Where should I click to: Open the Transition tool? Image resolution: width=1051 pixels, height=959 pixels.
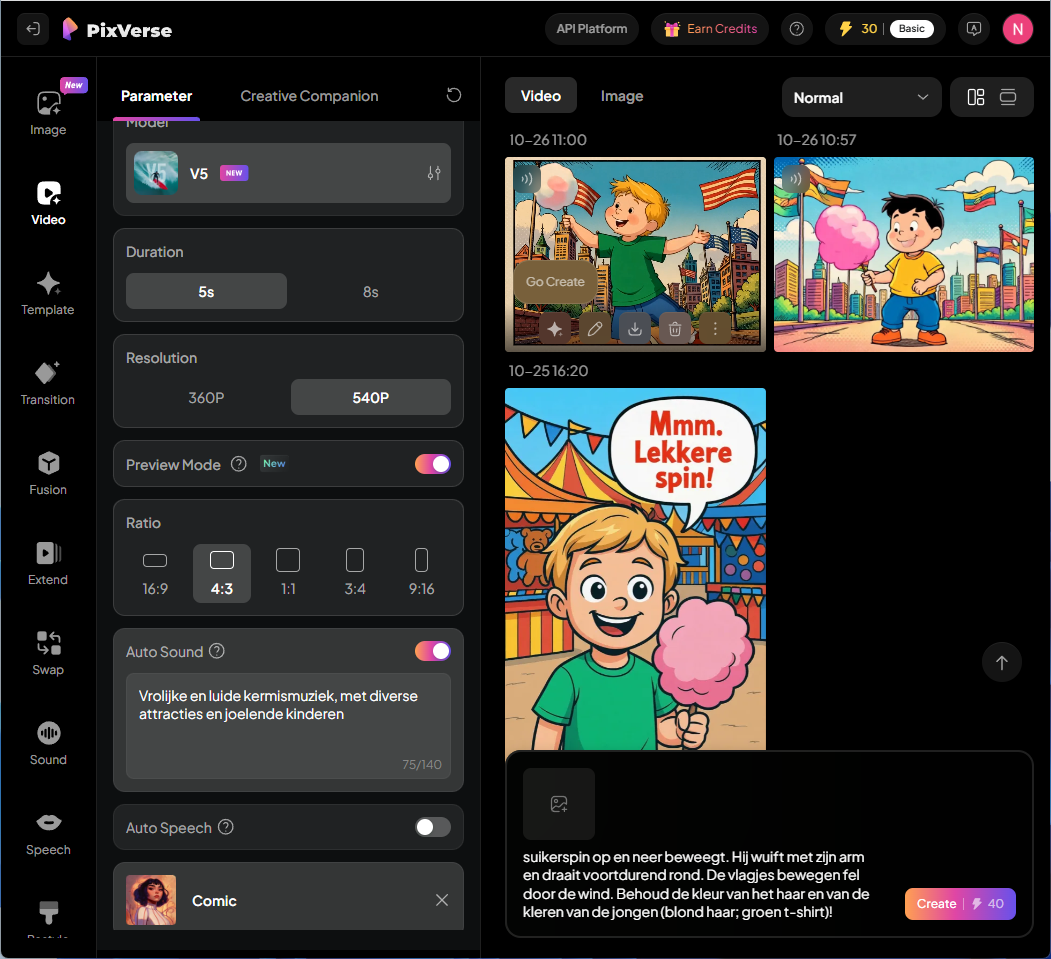(x=48, y=383)
